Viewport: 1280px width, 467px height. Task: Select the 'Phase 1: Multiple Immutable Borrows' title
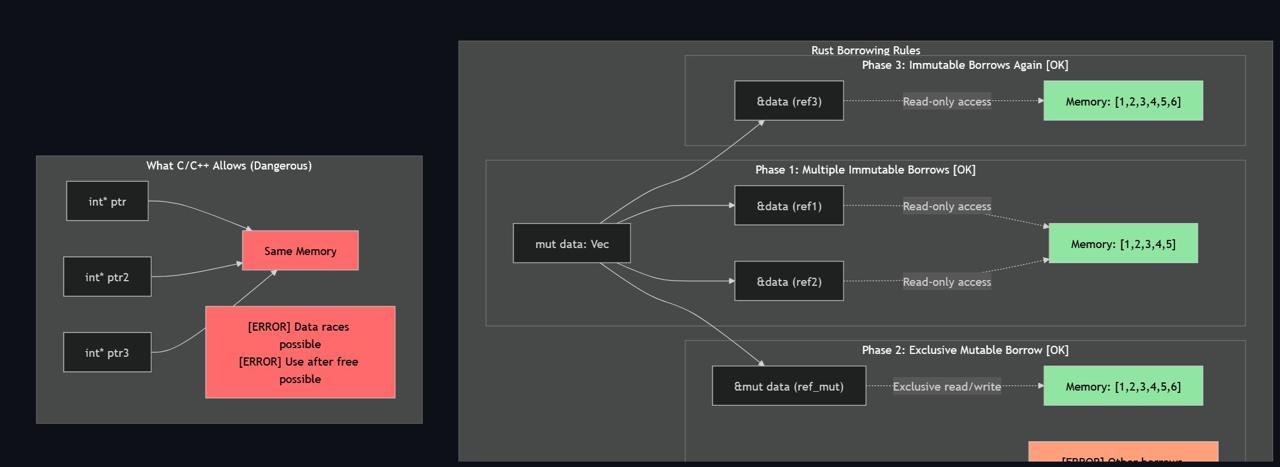pos(865,170)
